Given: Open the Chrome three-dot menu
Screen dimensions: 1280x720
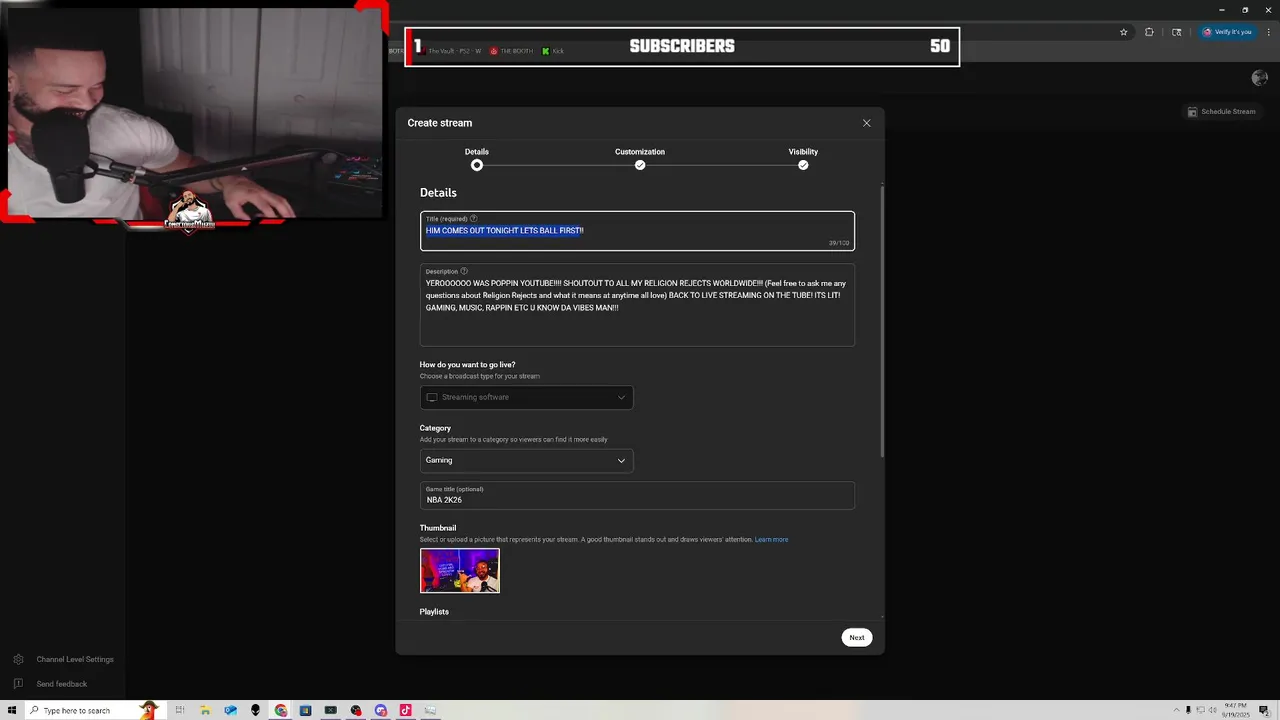Looking at the screenshot, I should (x=1268, y=32).
